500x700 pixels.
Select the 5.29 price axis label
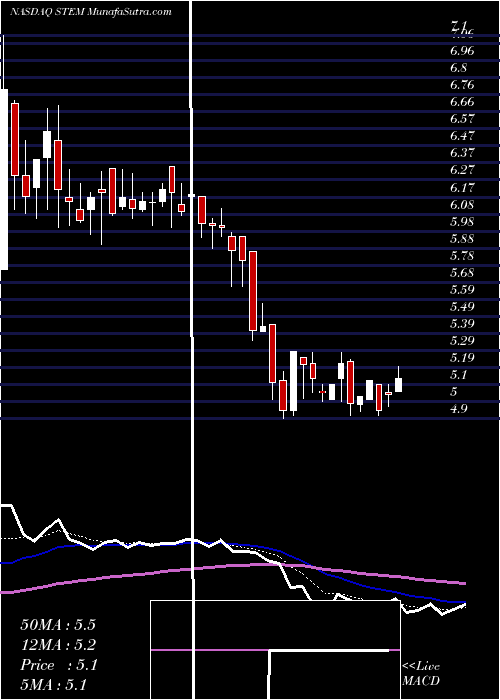click(462, 341)
